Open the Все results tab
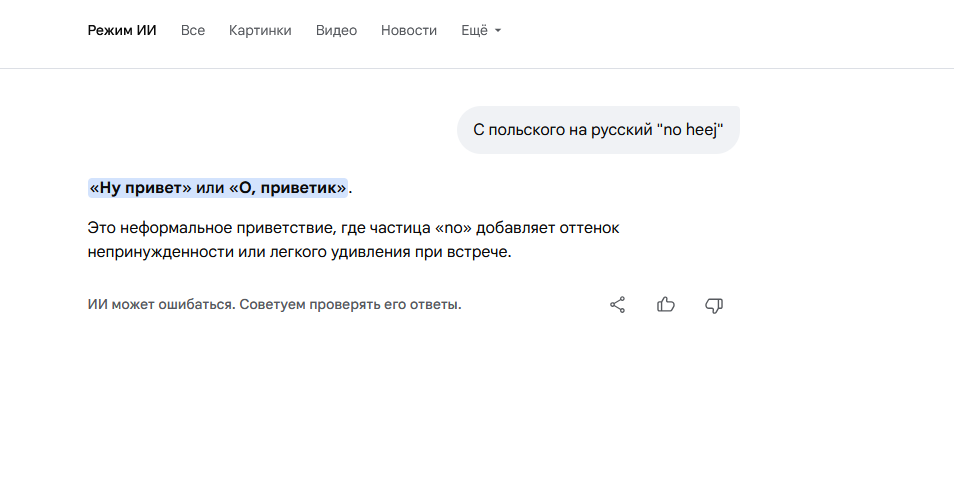The width and height of the screenshot is (954, 477). tap(193, 30)
